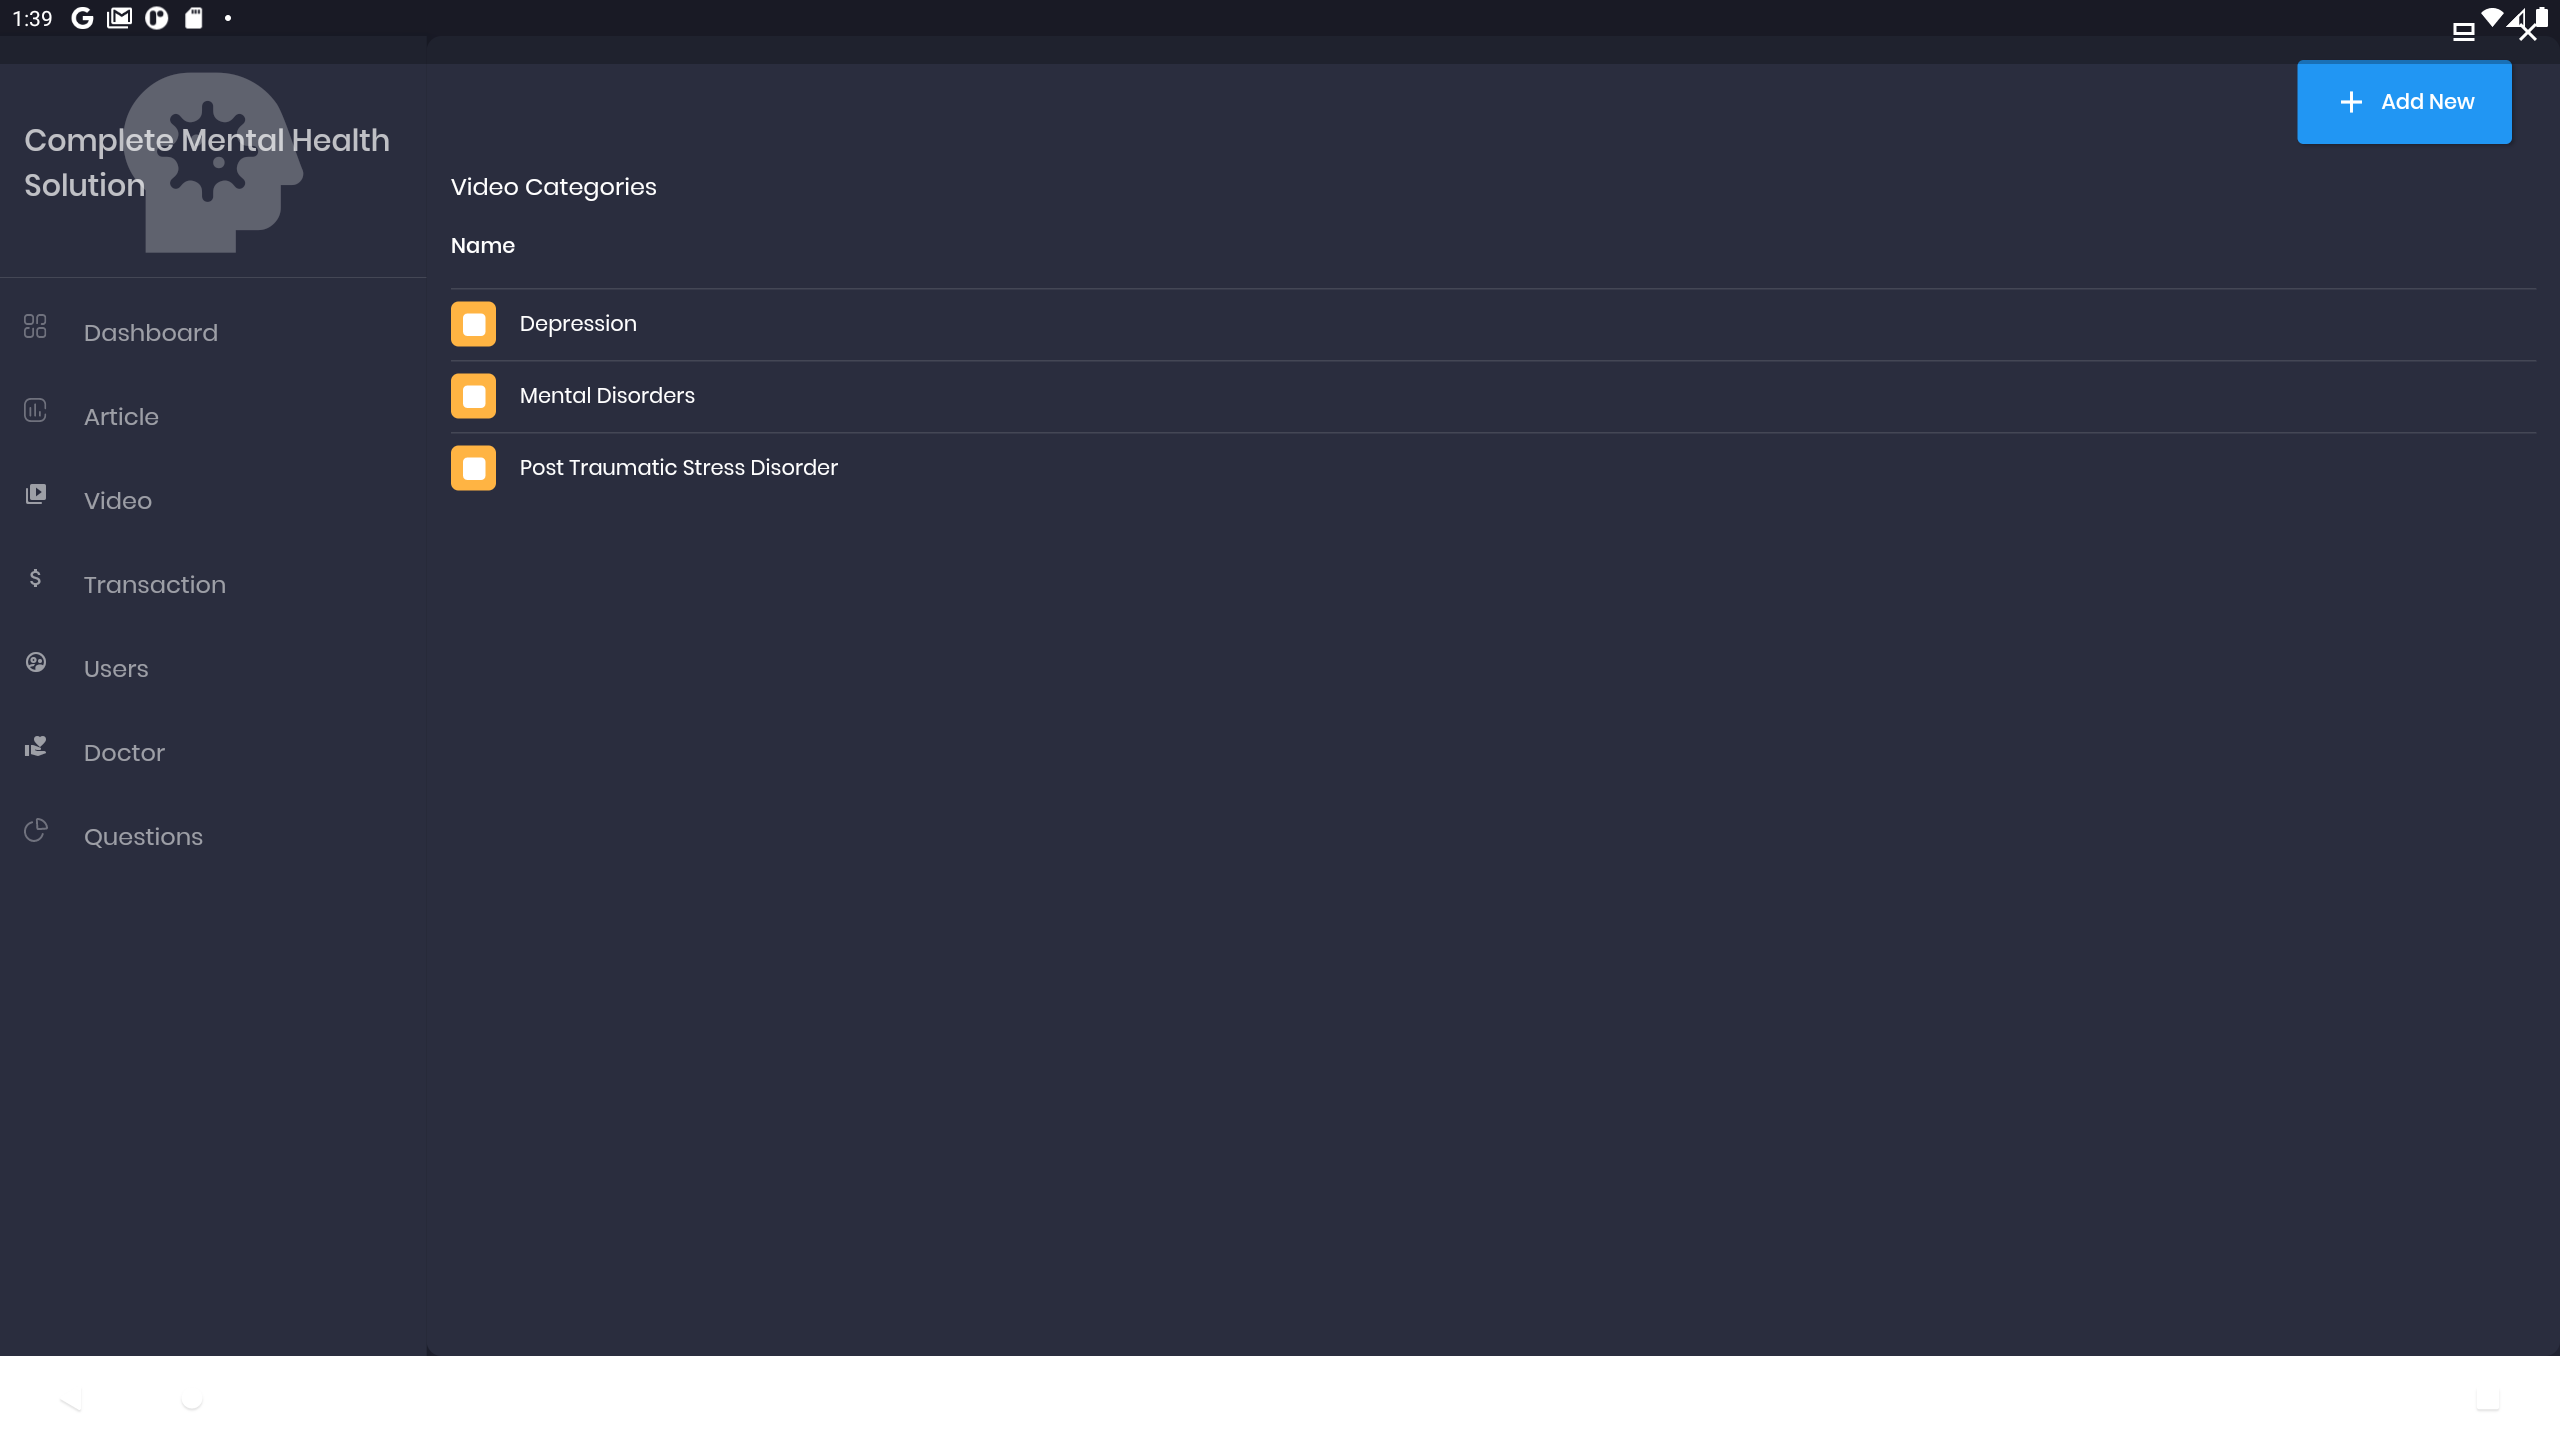Click the Video play icon in sidebar
Image resolution: width=2560 pixels, height=1440 pixels.
click(35, 494)
